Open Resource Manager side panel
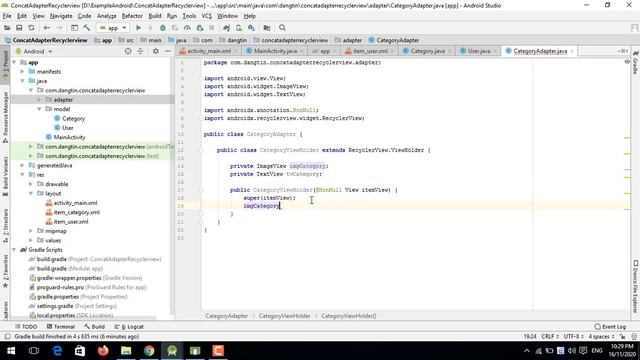 click(x=5, y=118)
